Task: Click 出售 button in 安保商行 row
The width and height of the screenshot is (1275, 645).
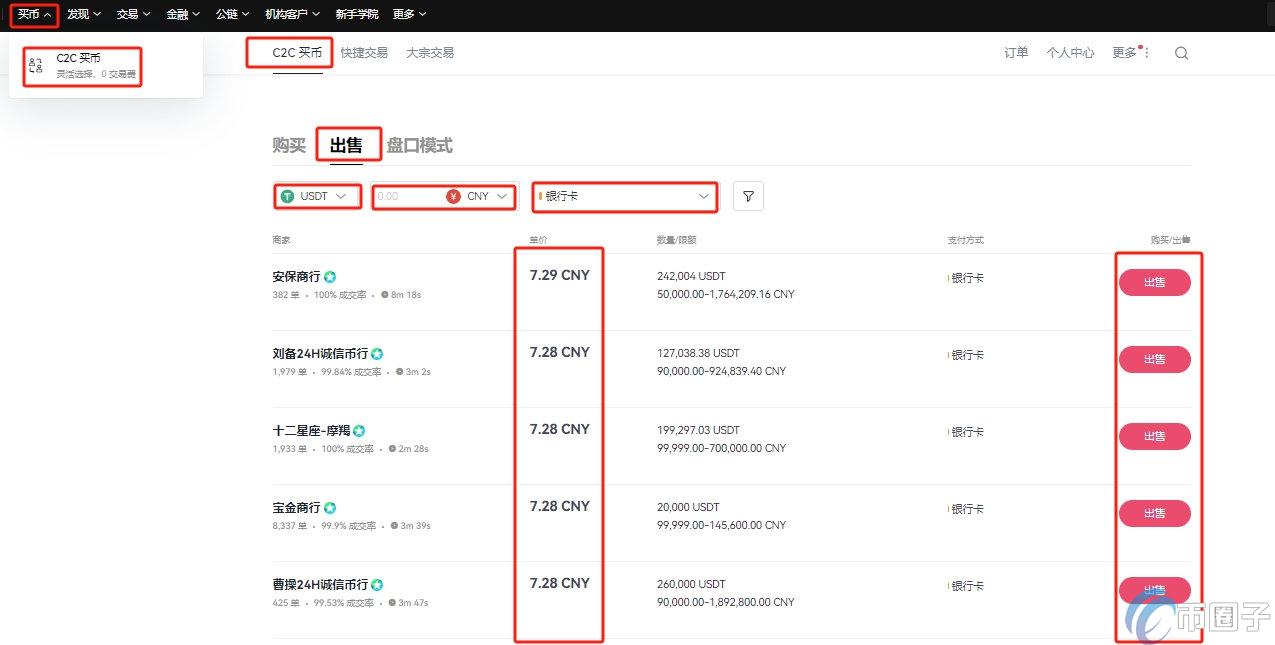Action: [x=1155, y=282]
